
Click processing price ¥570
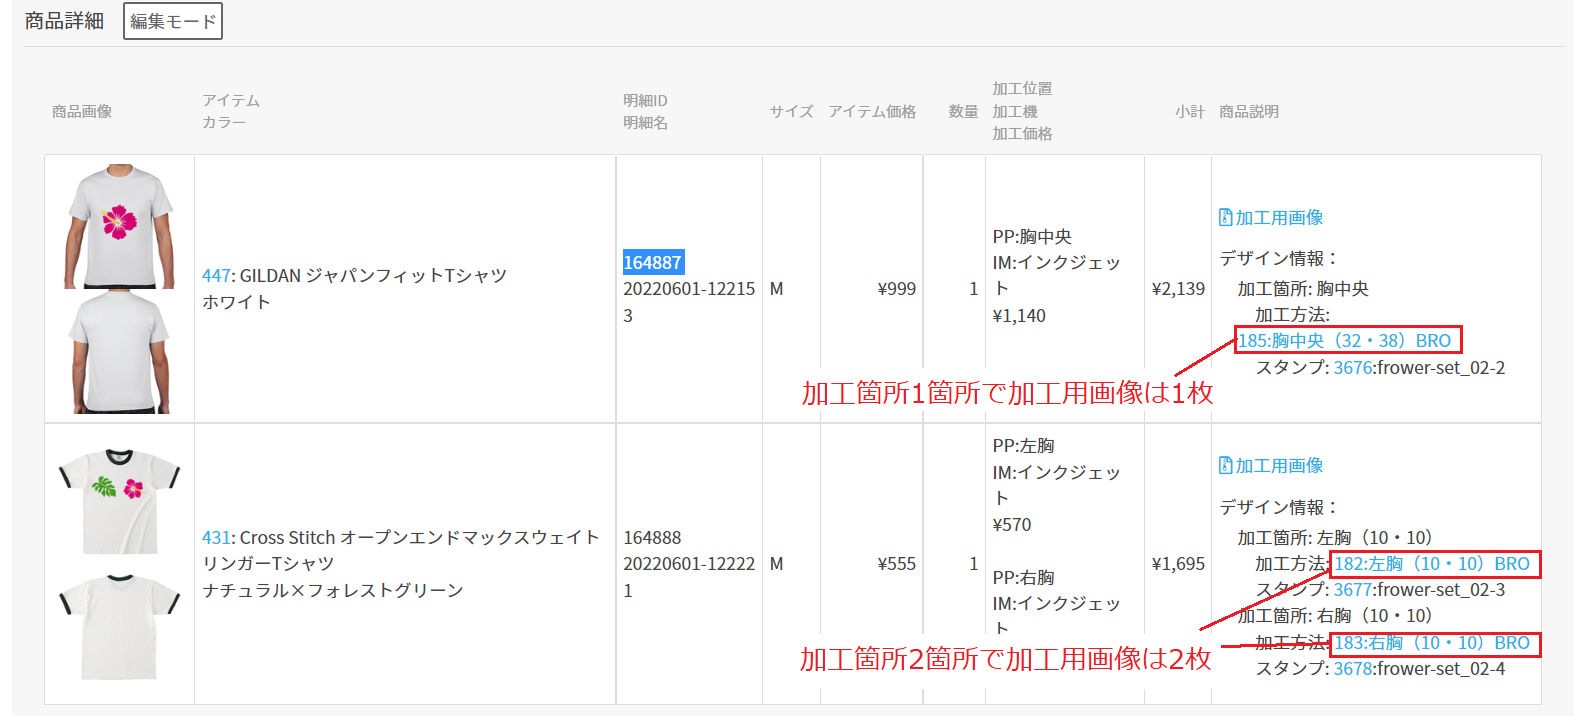(1012, 524)
